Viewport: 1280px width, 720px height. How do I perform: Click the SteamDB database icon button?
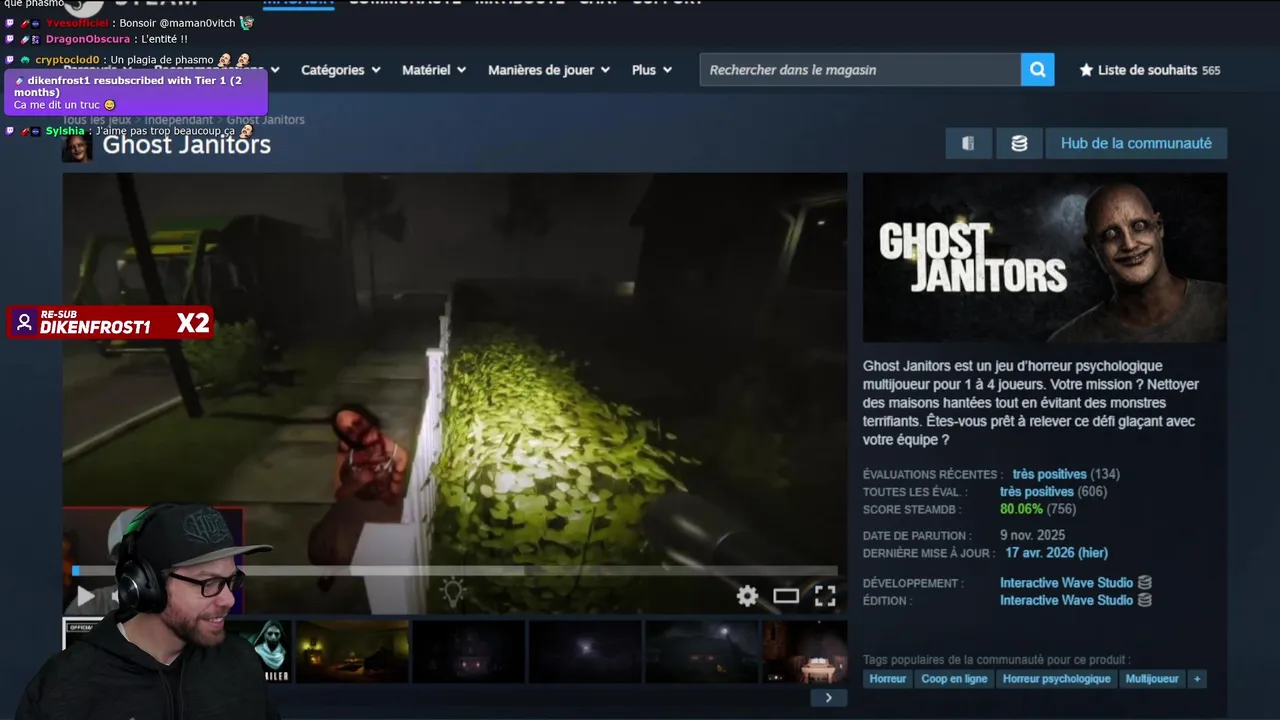tap(1019, 143)
